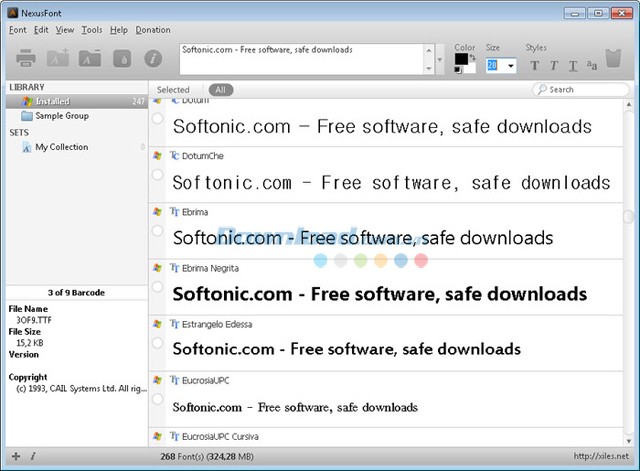This screenshot has height=471, width=640.
Task: Select the radio button for DotumChe font
Action: (x=158, y=175)
